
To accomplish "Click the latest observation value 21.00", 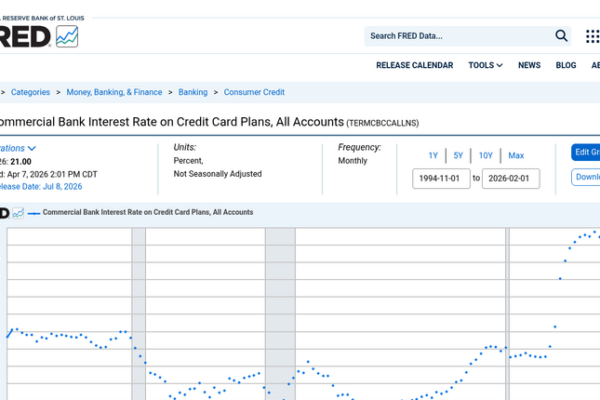I will click(x=21, y=162).
